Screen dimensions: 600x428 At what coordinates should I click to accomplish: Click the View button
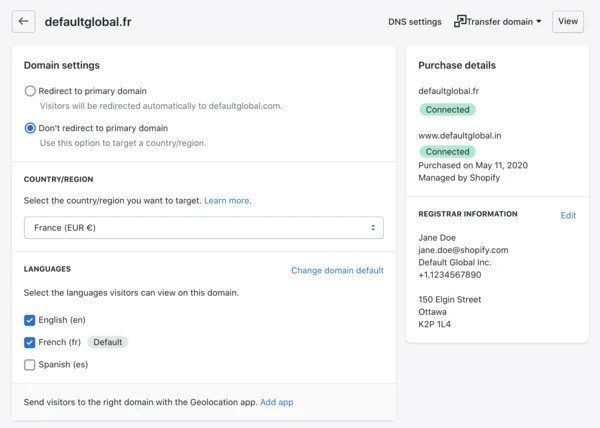568,21
